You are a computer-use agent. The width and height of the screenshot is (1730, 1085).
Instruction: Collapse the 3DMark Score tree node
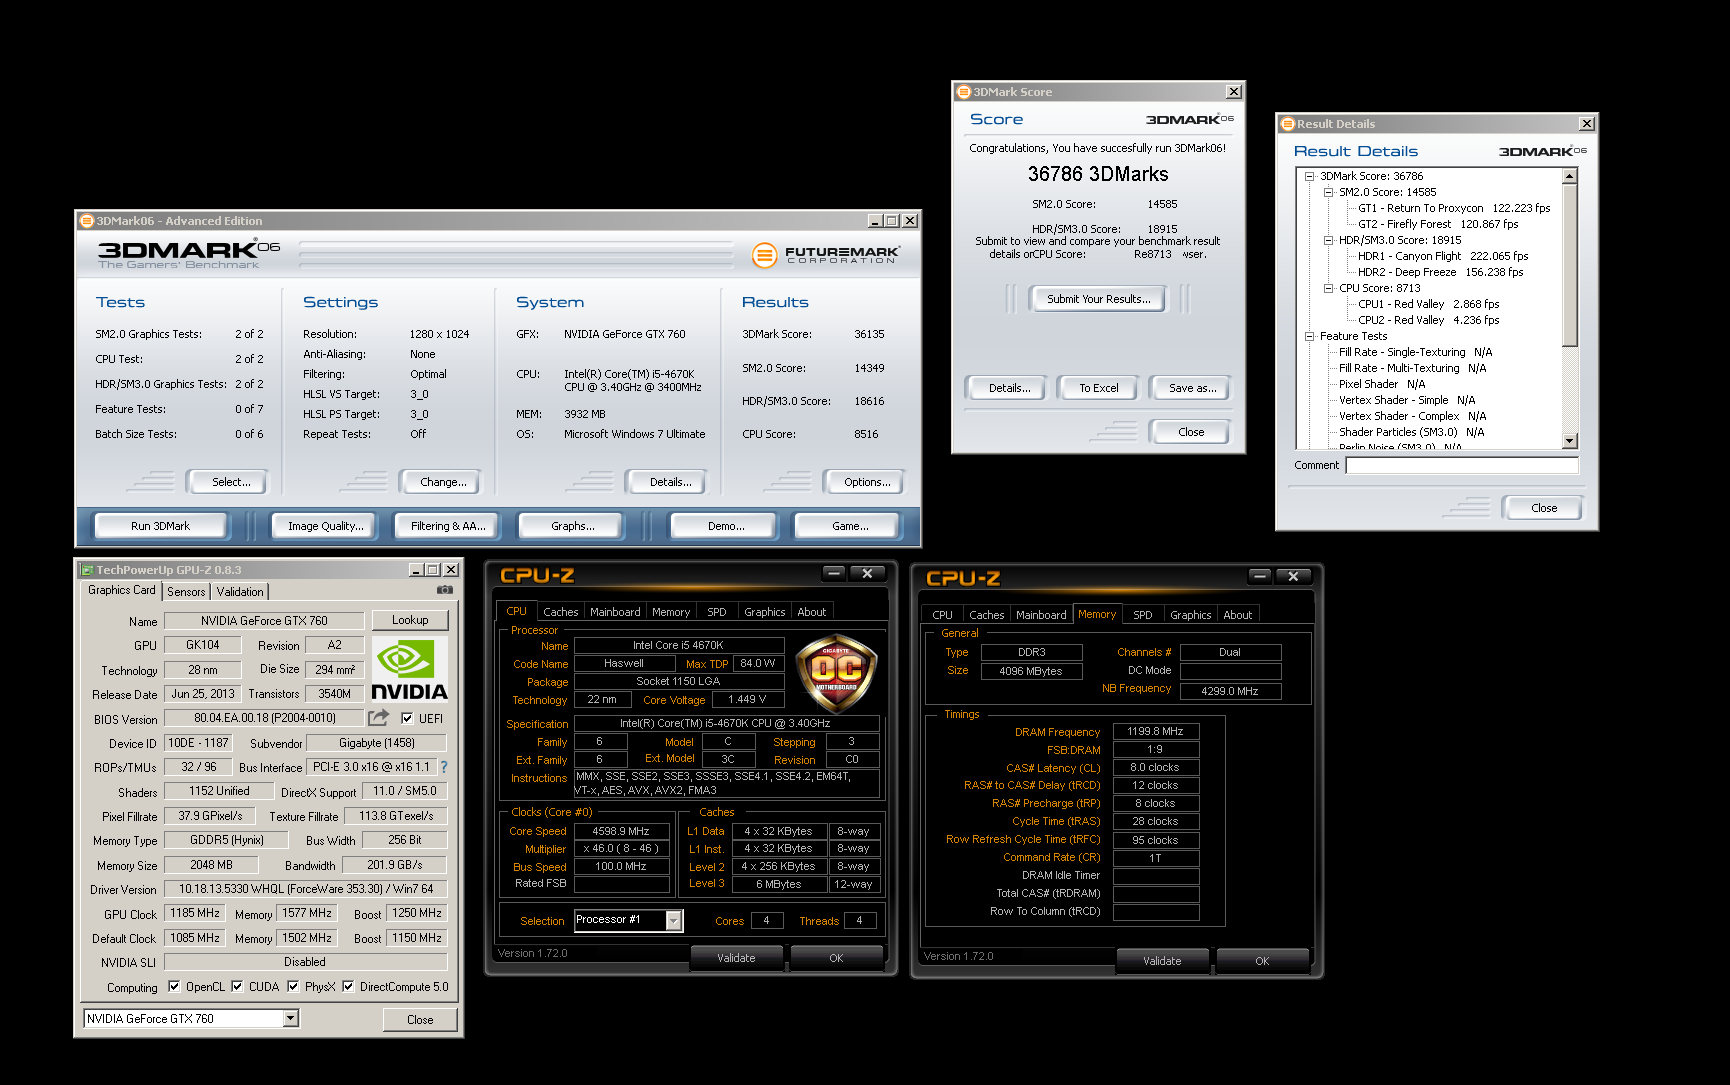tap(1309, 176)
